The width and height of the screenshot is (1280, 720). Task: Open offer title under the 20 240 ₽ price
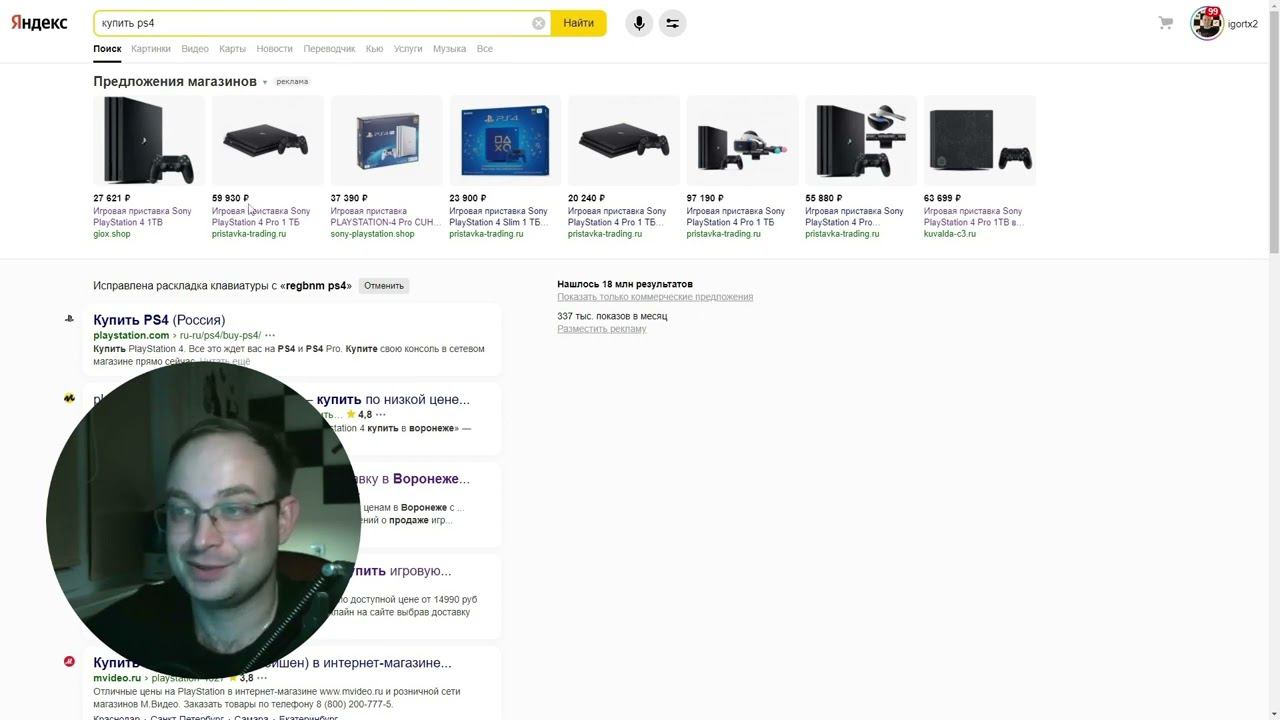coord(617,217)
